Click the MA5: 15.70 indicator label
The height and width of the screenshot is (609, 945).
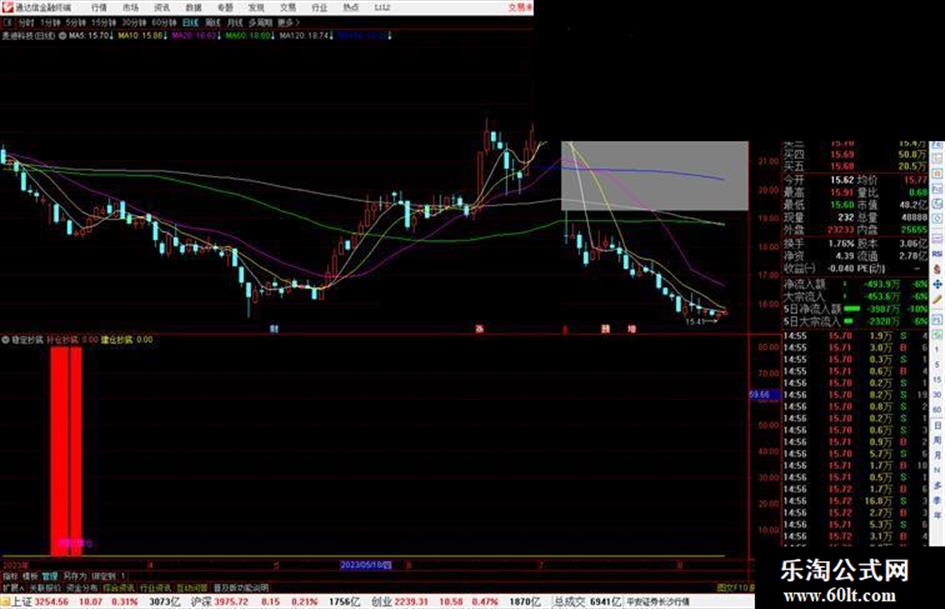coord(90,36)
